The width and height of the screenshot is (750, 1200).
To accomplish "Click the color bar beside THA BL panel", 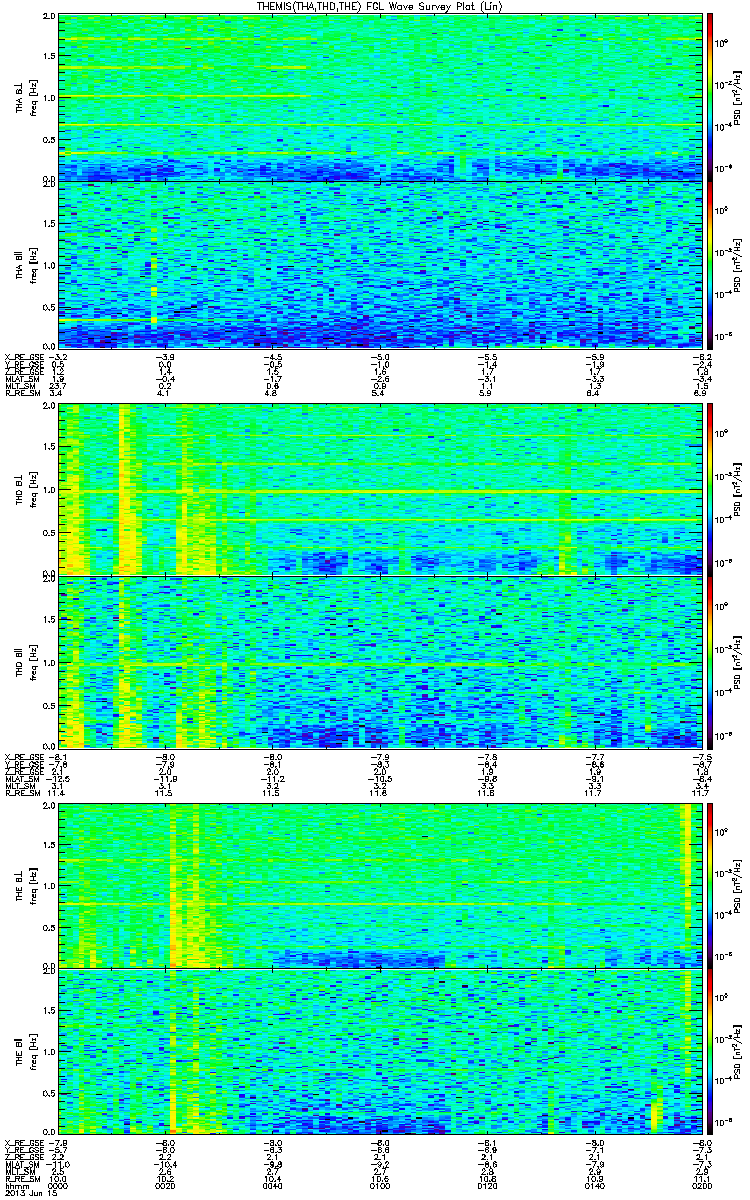I will pyautogui.click(x=710, y=97).
